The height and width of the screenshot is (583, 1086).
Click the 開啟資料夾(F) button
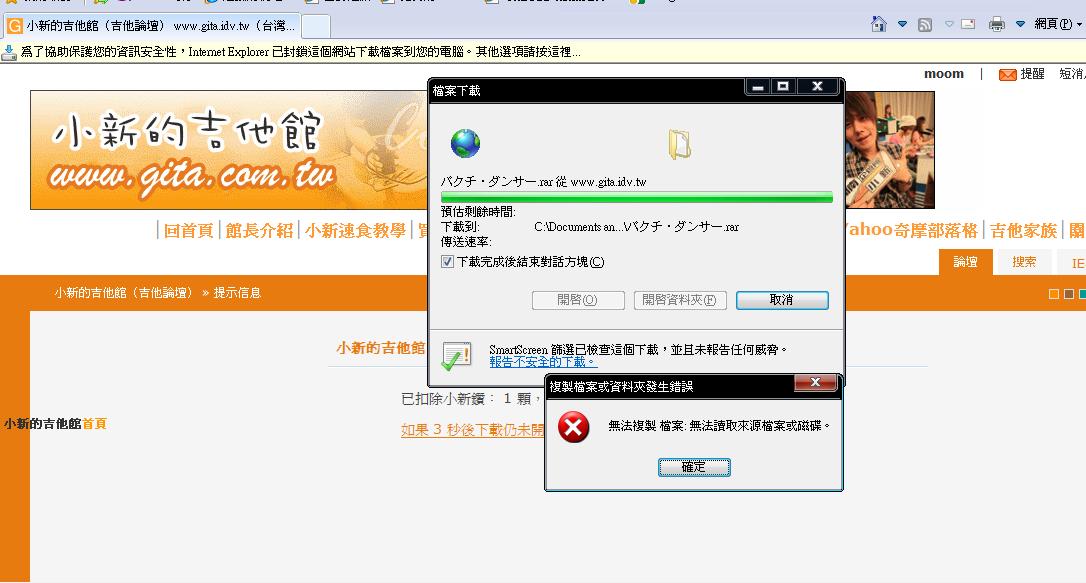679,300
